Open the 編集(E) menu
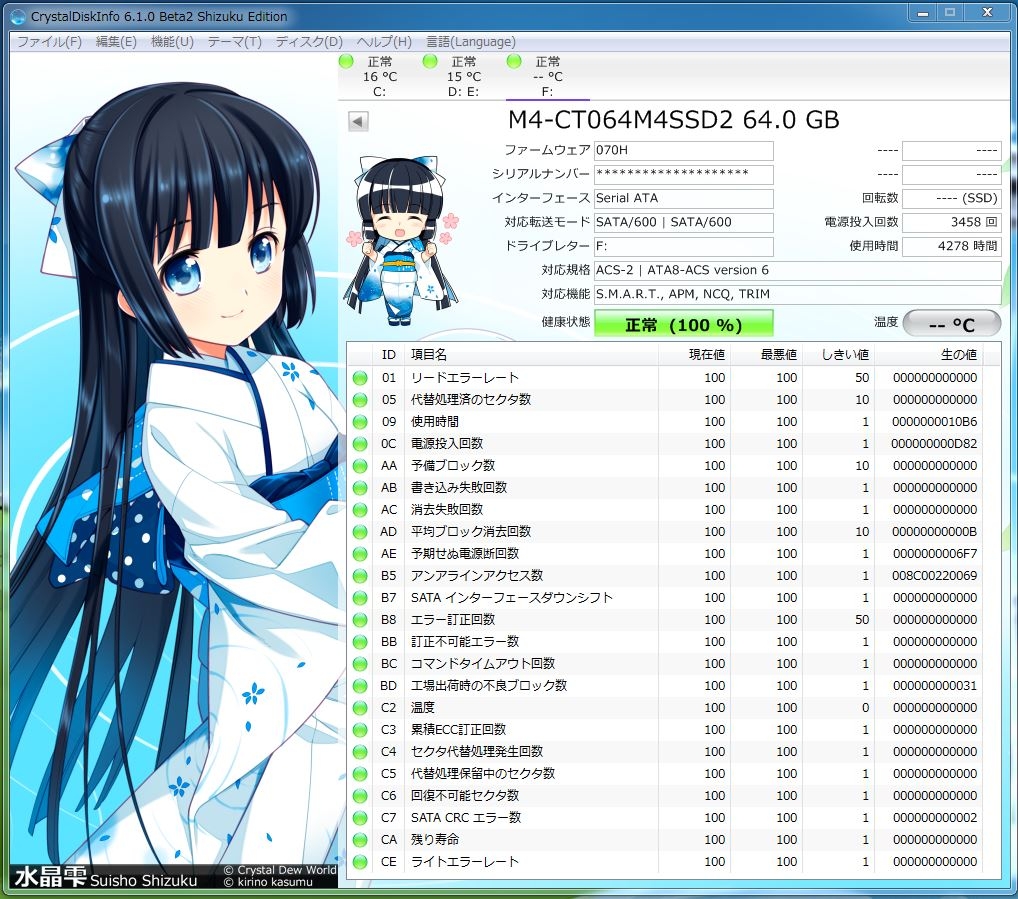Viewport: 1018px width, 899px height. 116,42
